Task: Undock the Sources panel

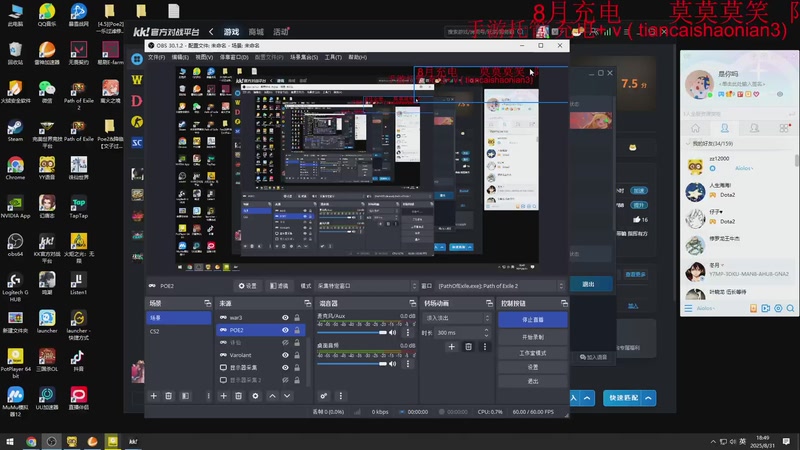Action: coord(307,303)
